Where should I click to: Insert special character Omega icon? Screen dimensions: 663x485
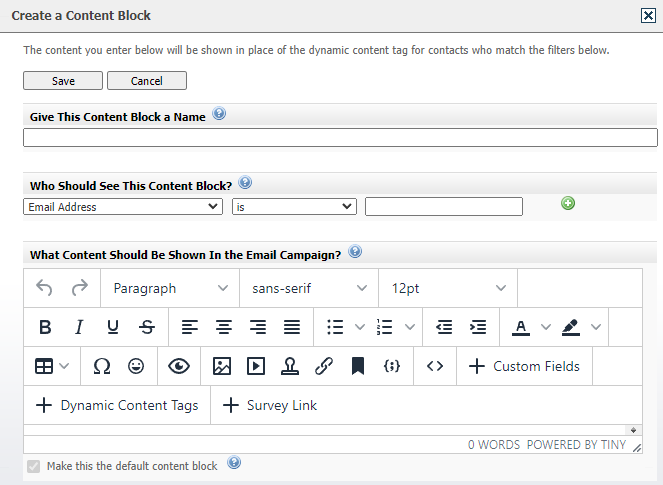101,366
